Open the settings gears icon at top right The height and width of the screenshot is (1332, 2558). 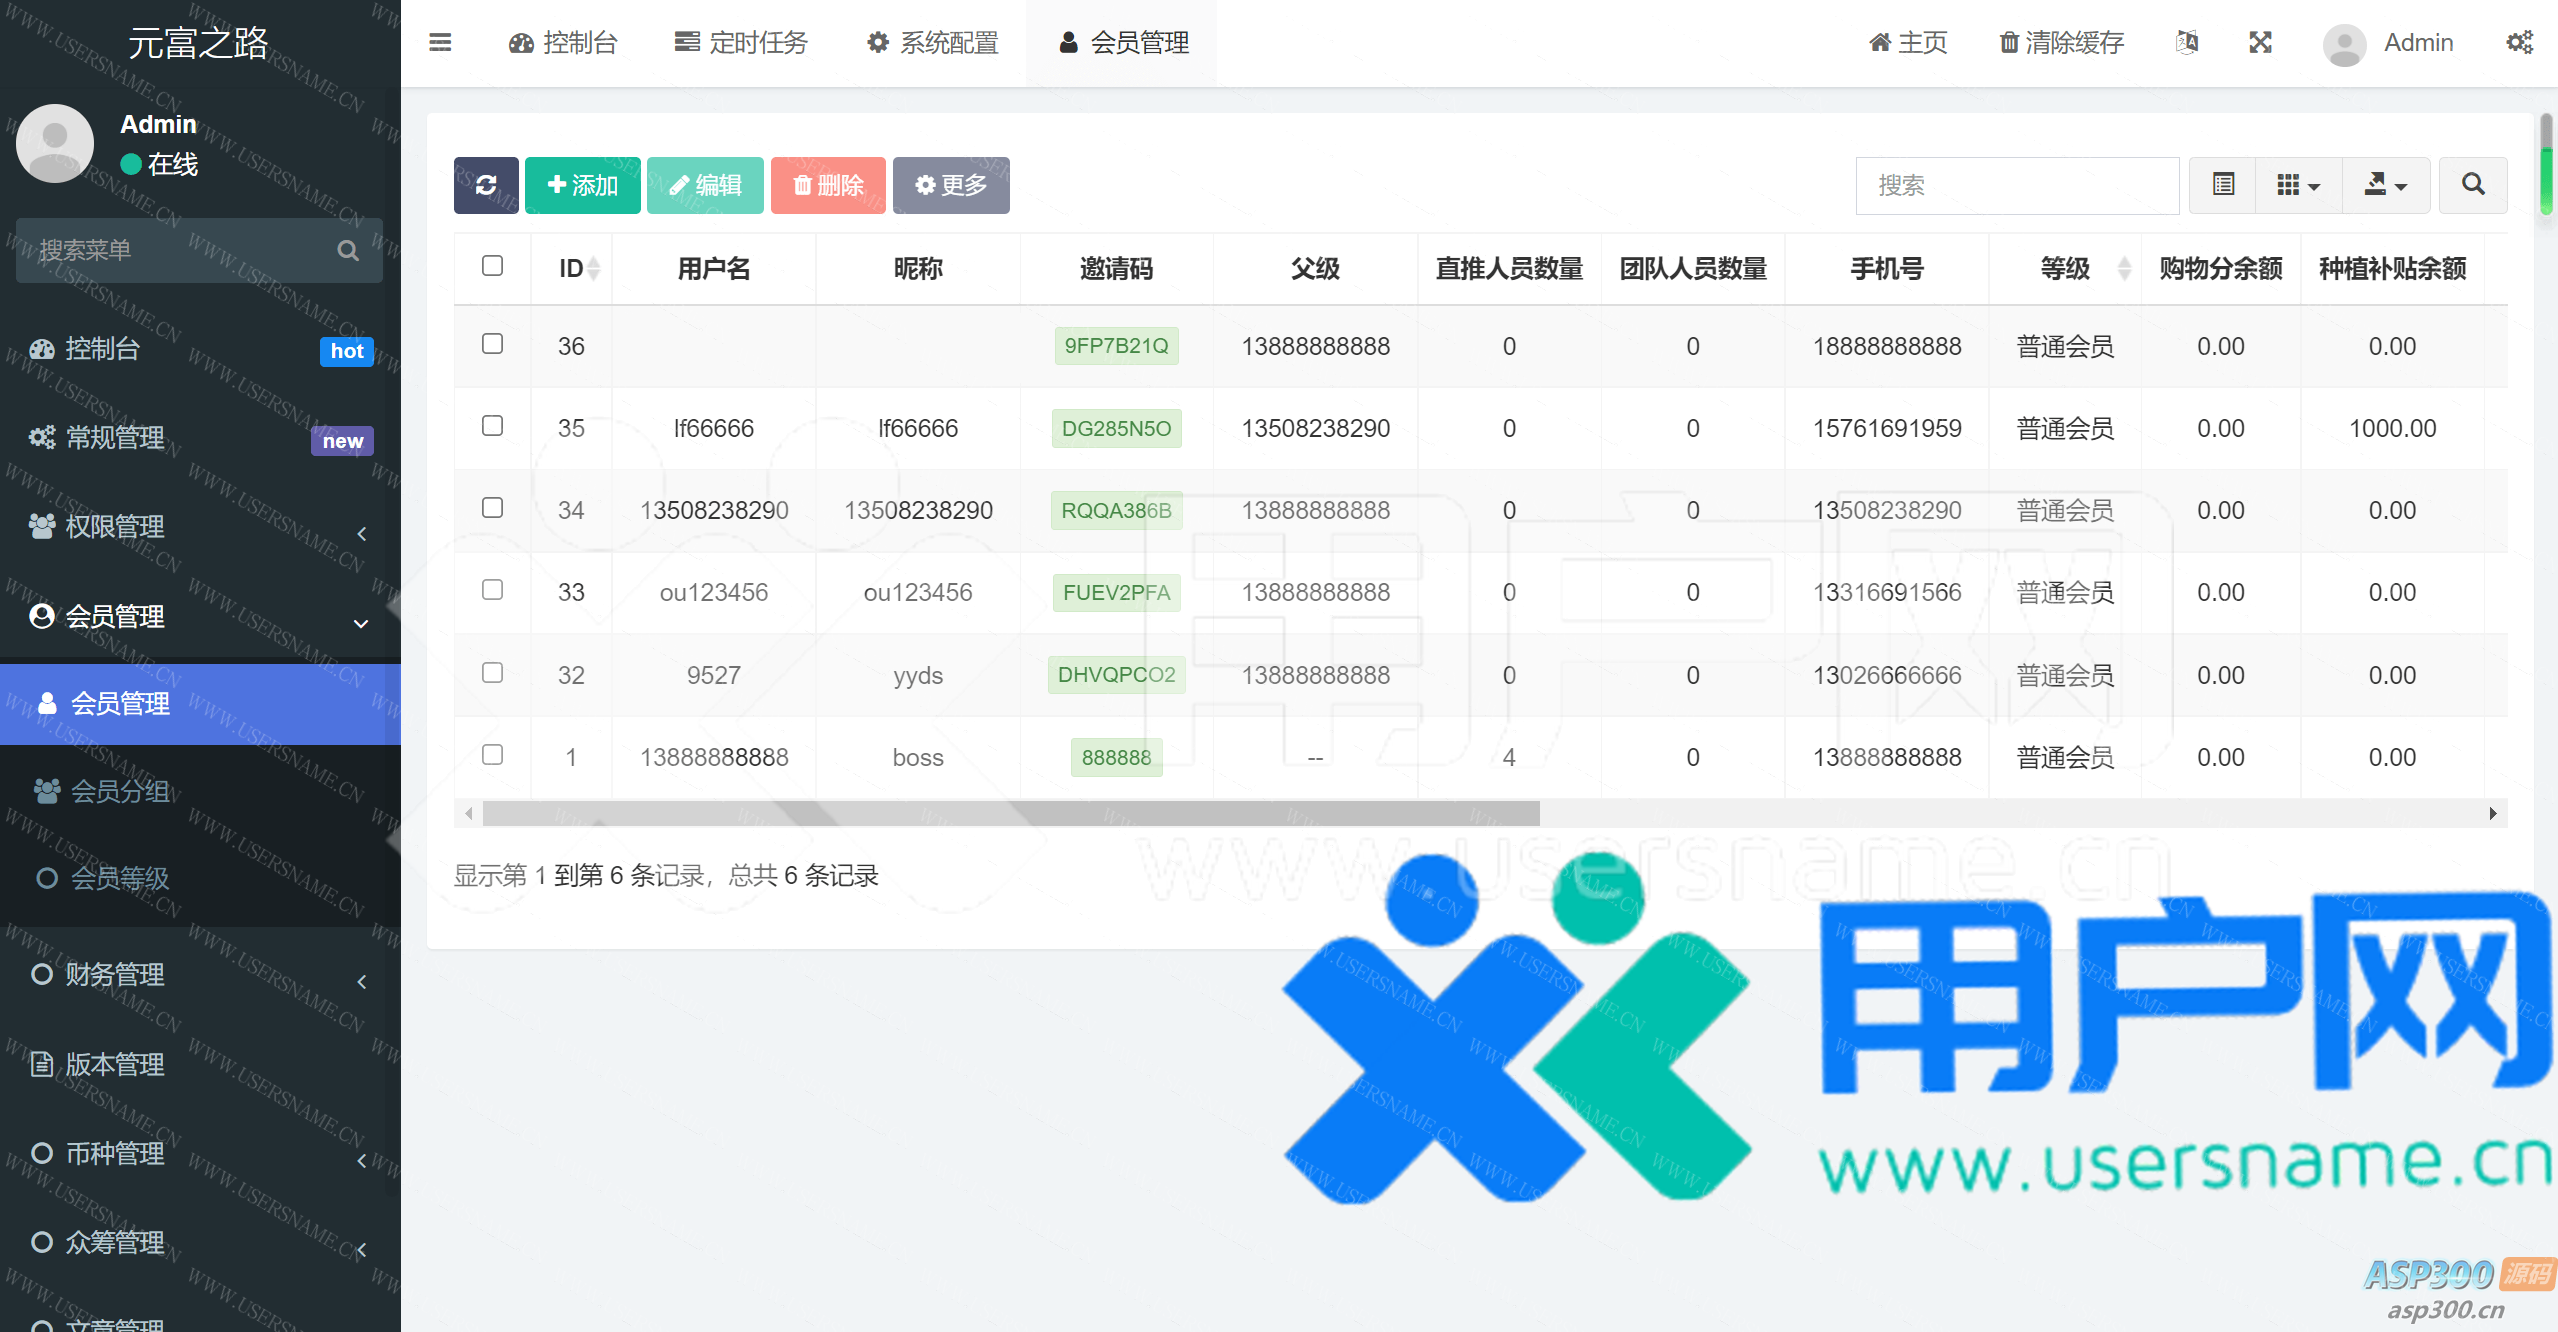pos(2519,42)
